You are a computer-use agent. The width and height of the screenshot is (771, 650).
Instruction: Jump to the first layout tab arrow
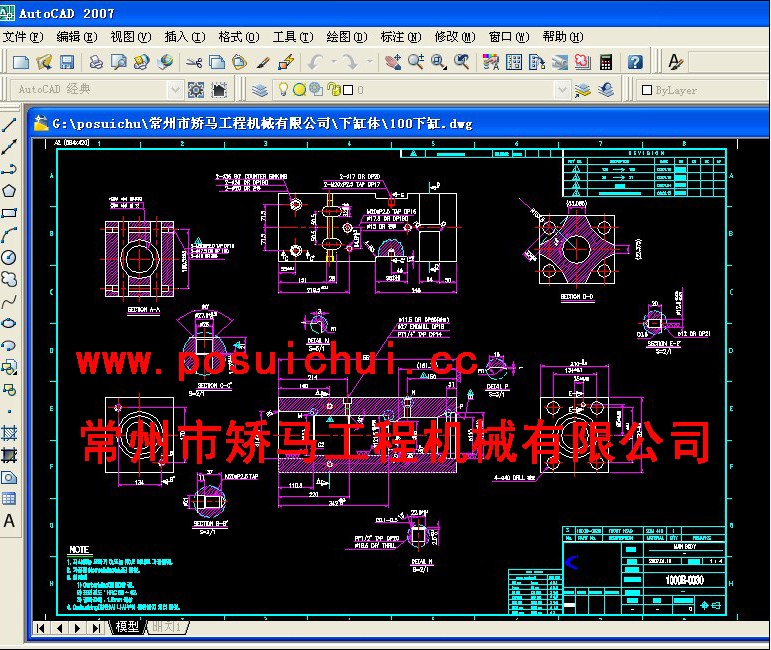coord(41,628)
